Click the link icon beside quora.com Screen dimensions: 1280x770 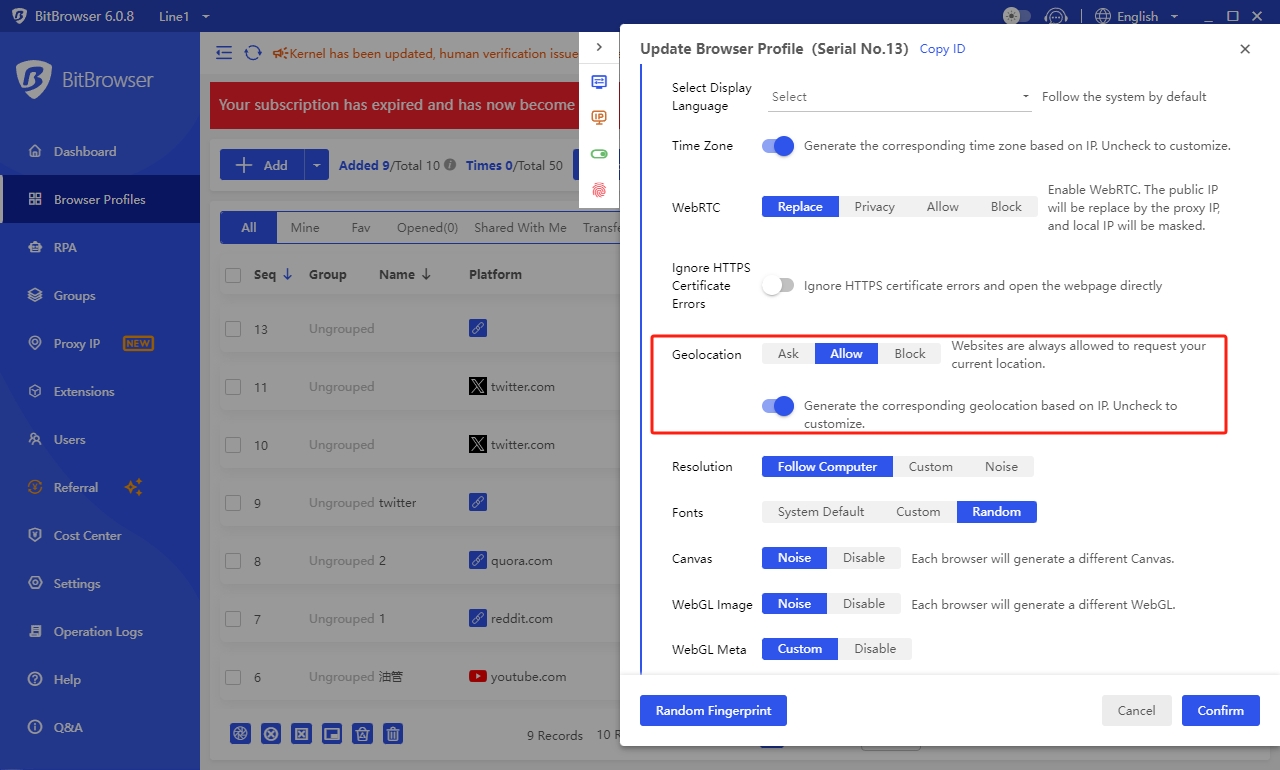tap(478, 560)
